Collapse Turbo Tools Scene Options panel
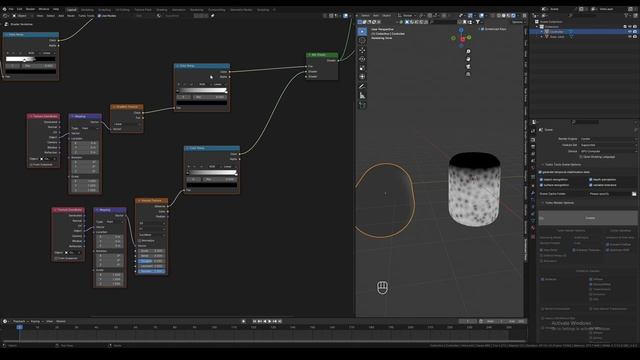Viewport: 640px width, 360px height. tap(542, 164)
